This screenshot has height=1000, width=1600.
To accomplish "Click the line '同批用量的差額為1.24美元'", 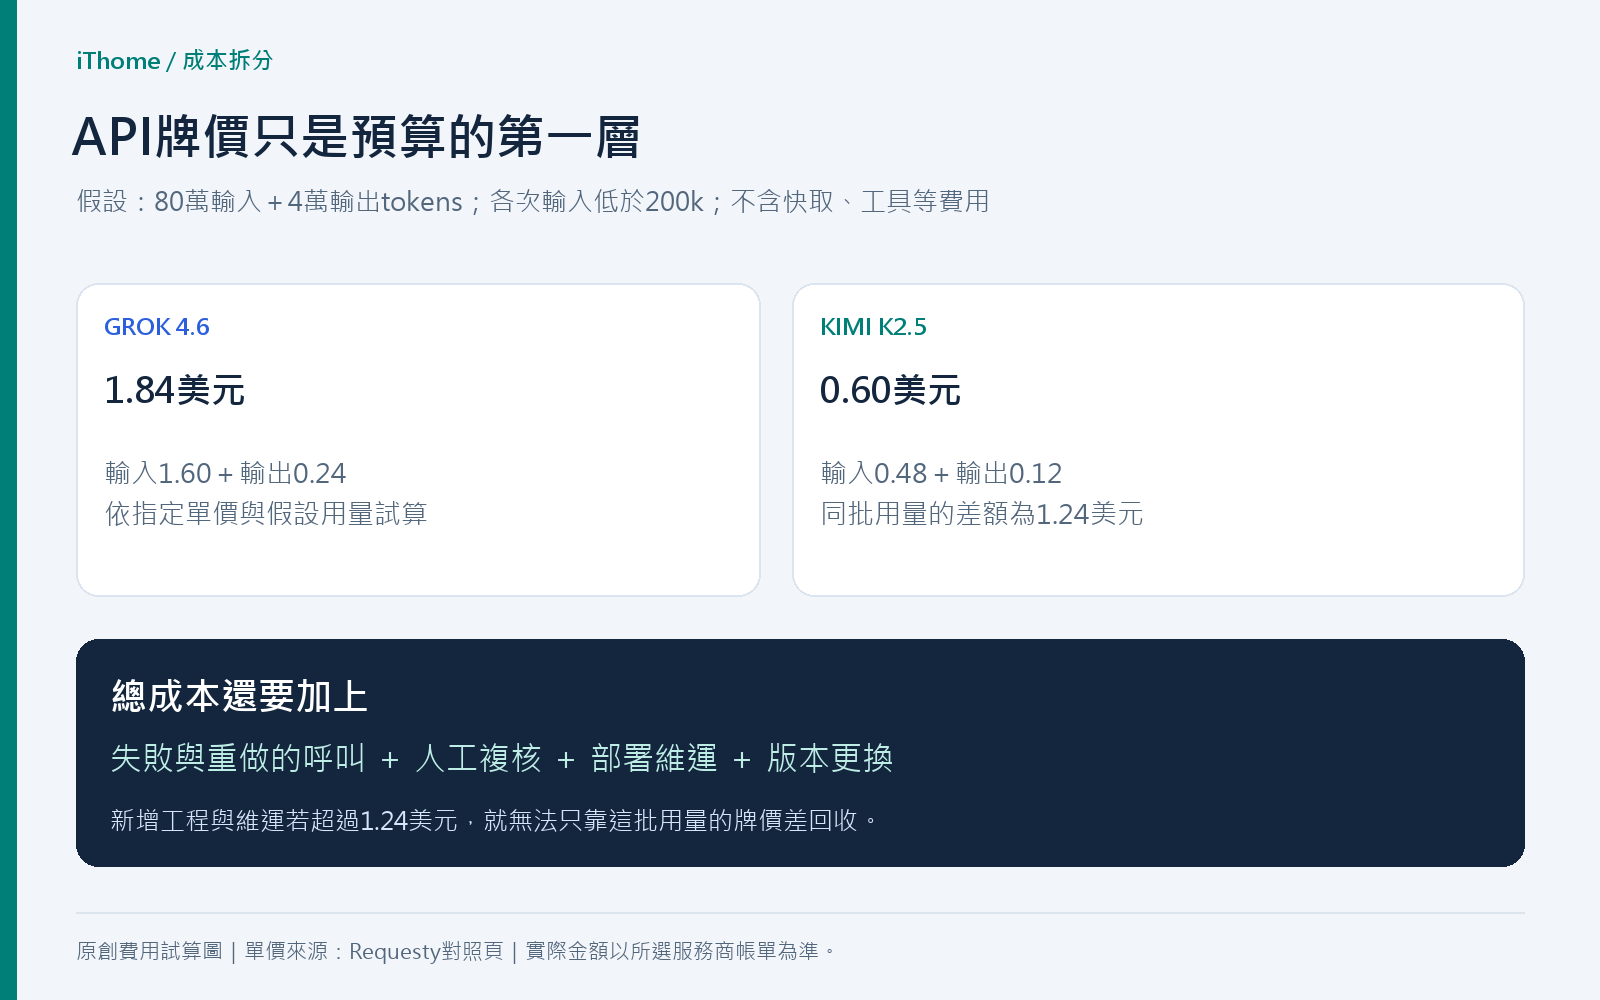I will pos(982,514).
